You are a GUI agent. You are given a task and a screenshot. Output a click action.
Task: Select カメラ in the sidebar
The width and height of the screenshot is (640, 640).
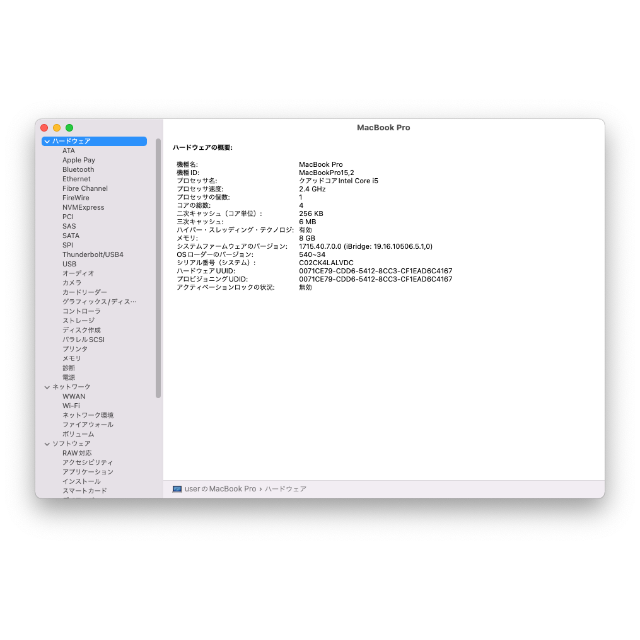(72, 282)
